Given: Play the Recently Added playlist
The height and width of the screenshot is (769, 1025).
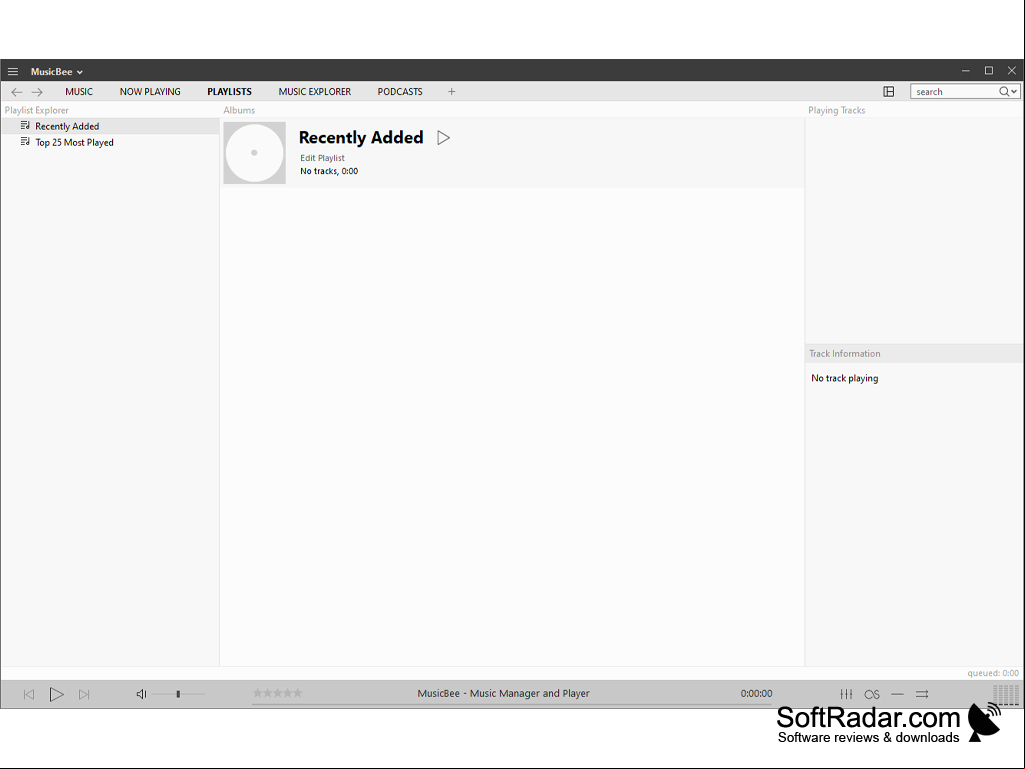Looking at the screenshot, I should (x=443, y=138).
